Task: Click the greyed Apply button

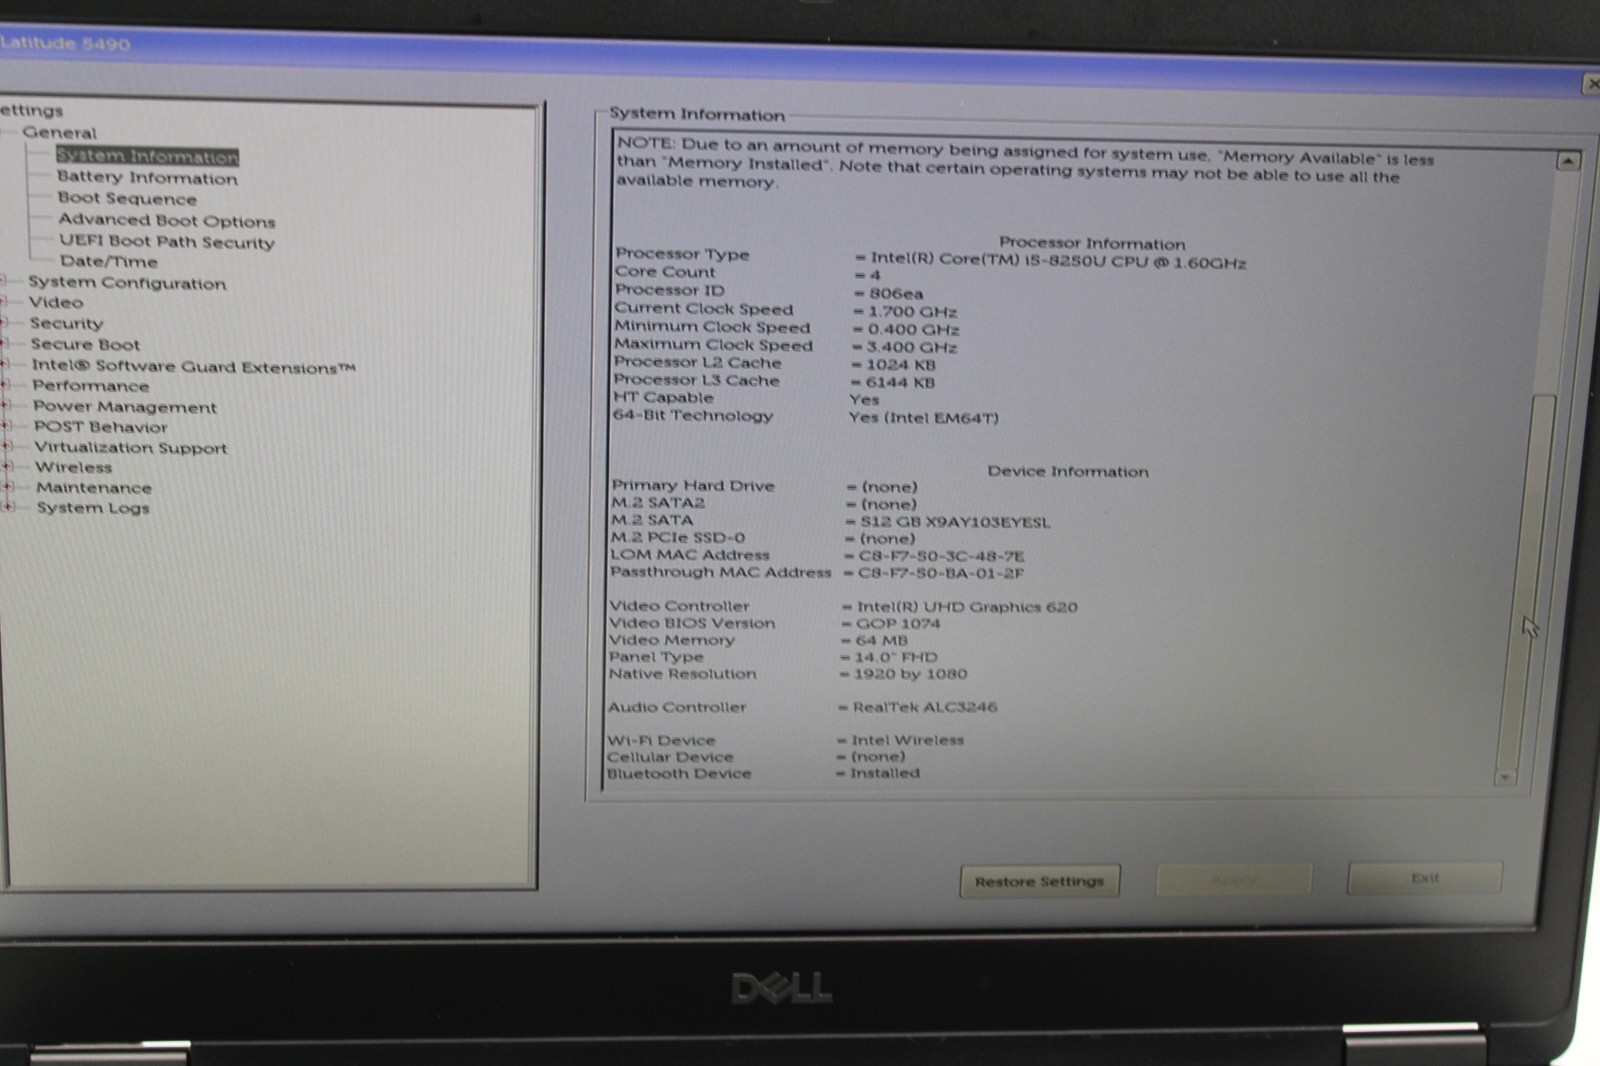Action: pos(1234,880)
